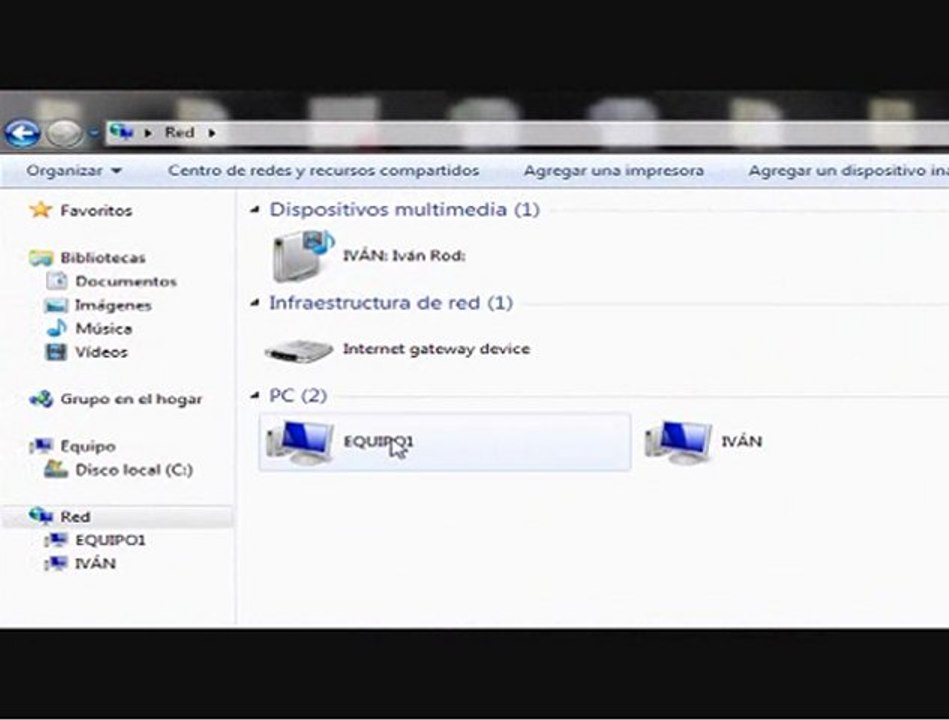Click the IVÁN icon in the sidebar tree
949x720 pixels.
click(x=56, y=563)
